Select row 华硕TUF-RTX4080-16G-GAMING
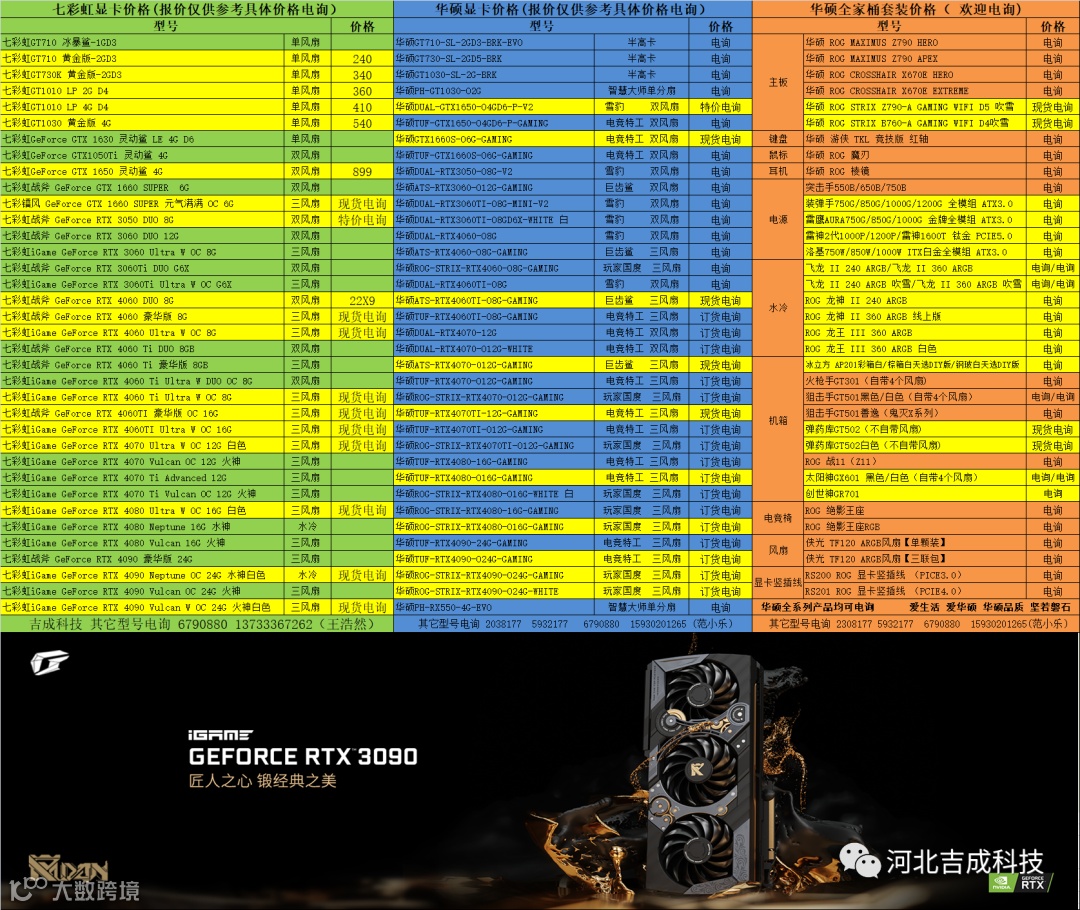Screen dimensions: 1080x910 point(573,462)
